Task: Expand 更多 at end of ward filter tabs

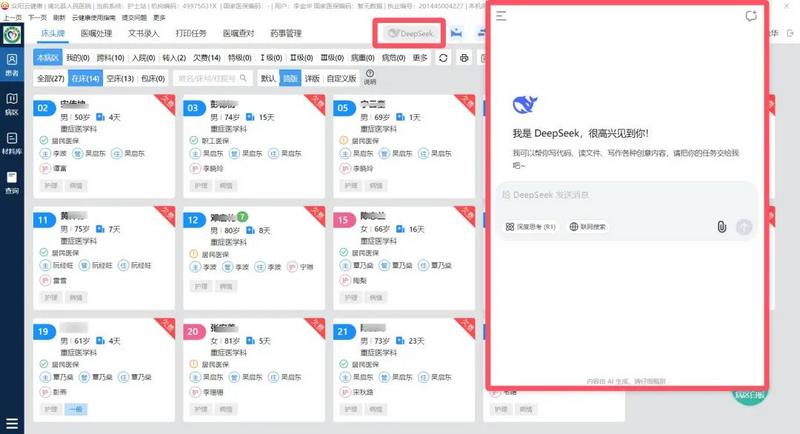Action: coord(420,58)
